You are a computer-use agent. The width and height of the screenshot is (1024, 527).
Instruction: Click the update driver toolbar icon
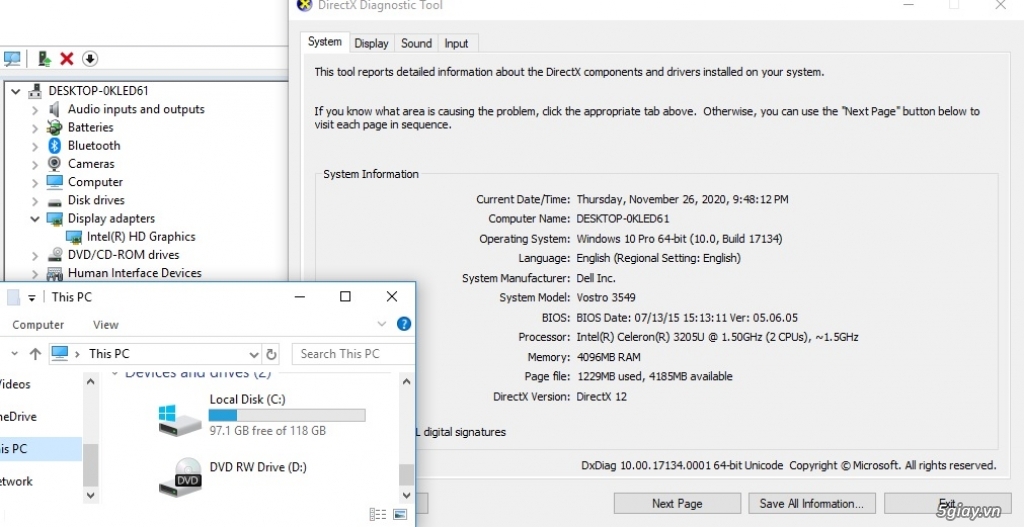coord(44,59)
